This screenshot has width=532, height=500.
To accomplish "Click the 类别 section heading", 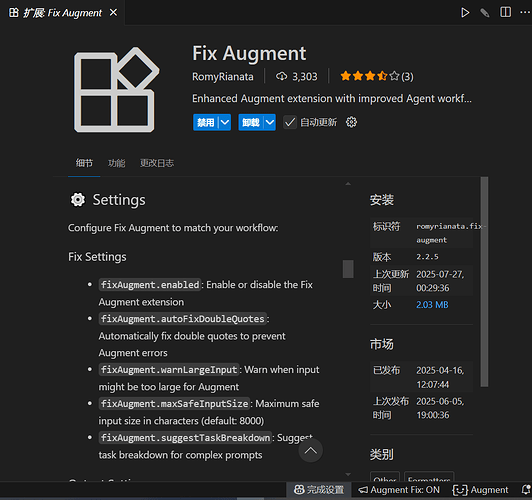I will click(x=382, y=455).
